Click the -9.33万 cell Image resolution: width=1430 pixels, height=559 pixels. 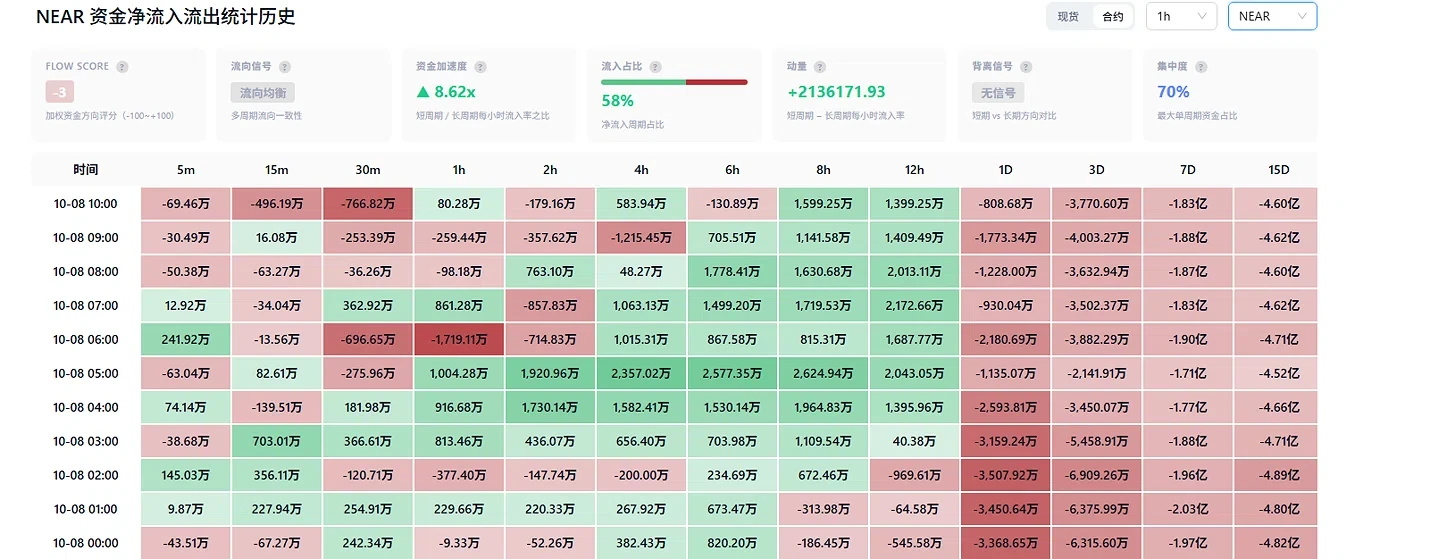[459, 544]
